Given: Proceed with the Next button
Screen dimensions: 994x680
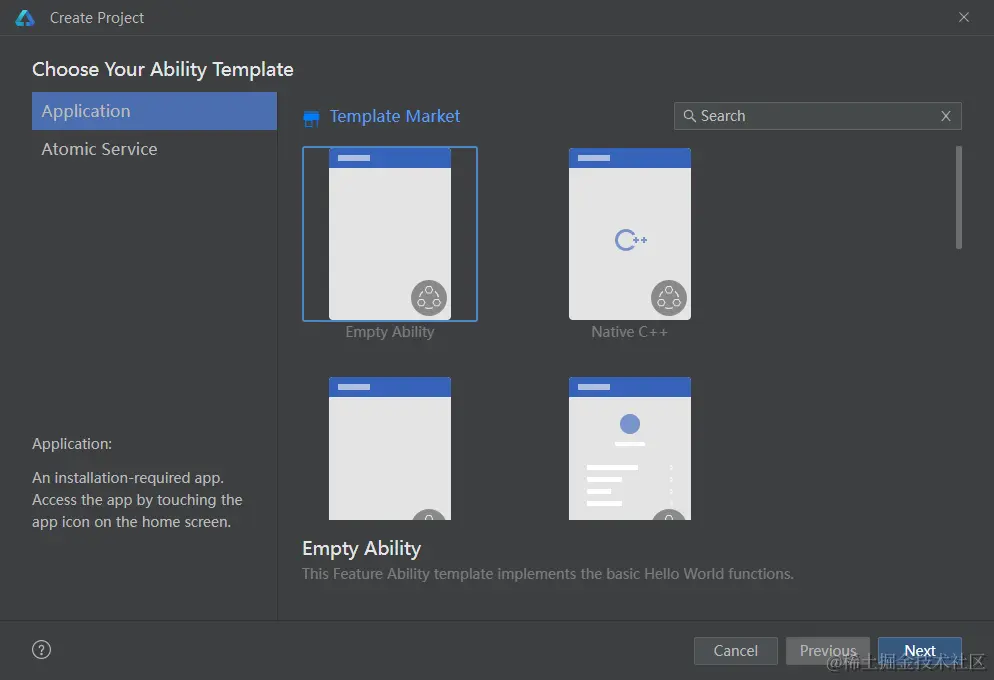Looking at the screenshot, I should pos(920,651).
